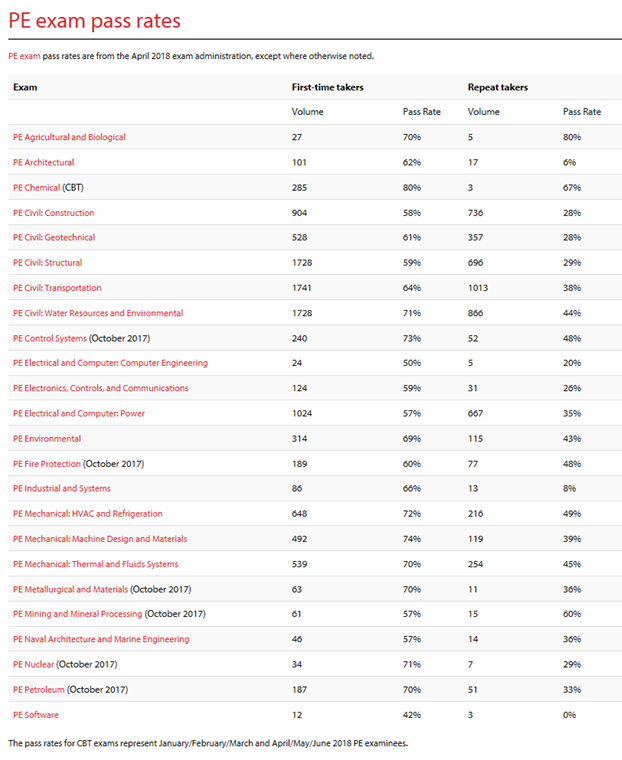622x760 pixels.
Task: Open PE Electrical and Computer: Computer Engineering
Action: point(110,363)
